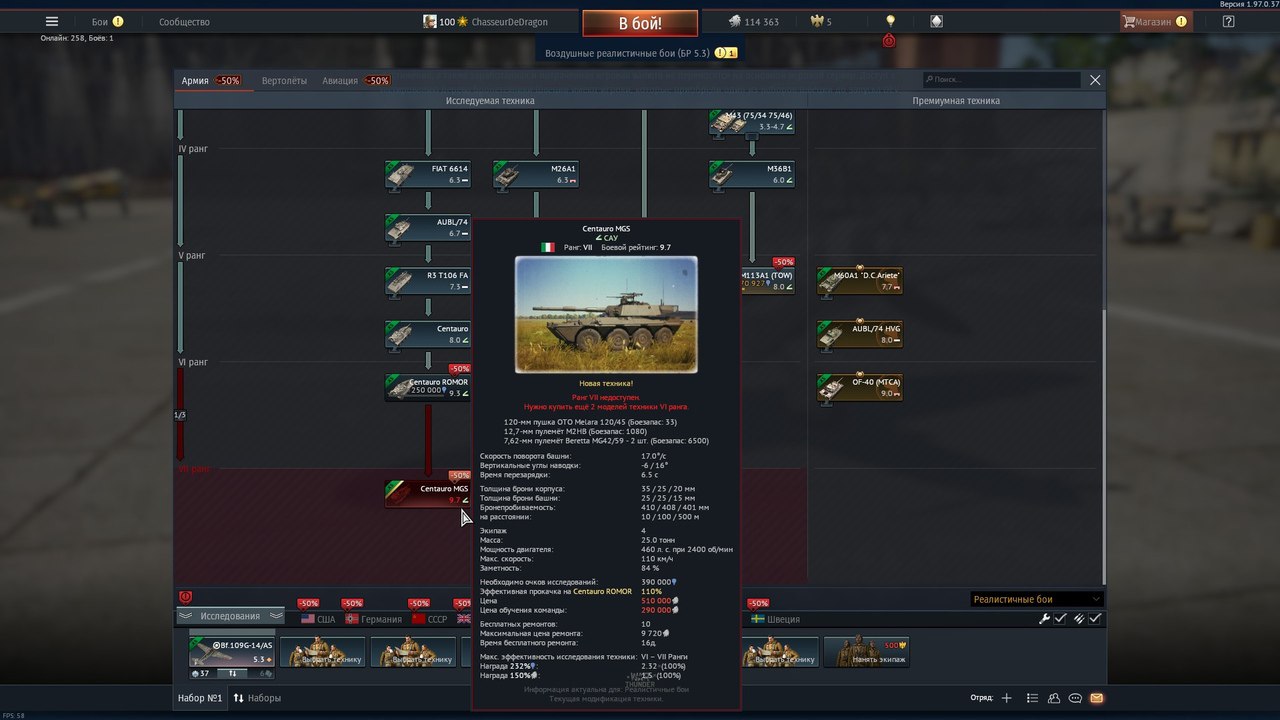The height and width of the screenshot is (720, 1280).
Task: Click the wrench repair icon
Action: pos(1045,619)
